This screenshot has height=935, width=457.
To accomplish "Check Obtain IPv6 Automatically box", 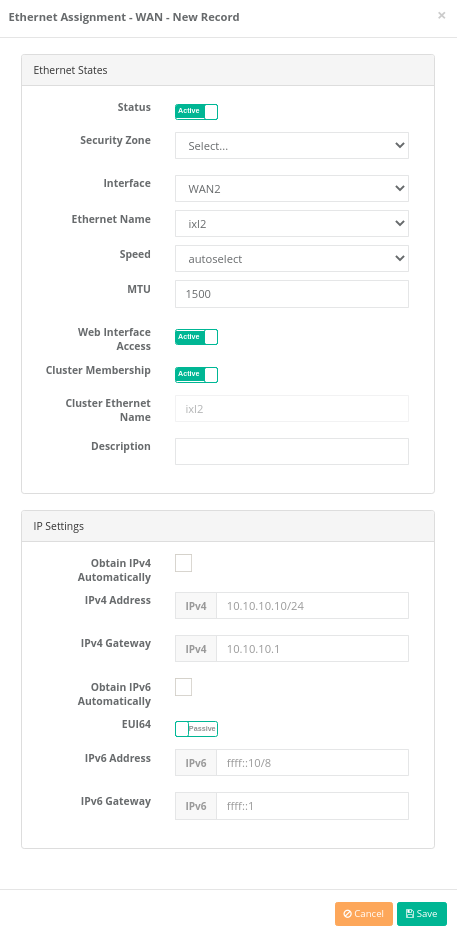I will pyautogui.click(x=183, y=687).
